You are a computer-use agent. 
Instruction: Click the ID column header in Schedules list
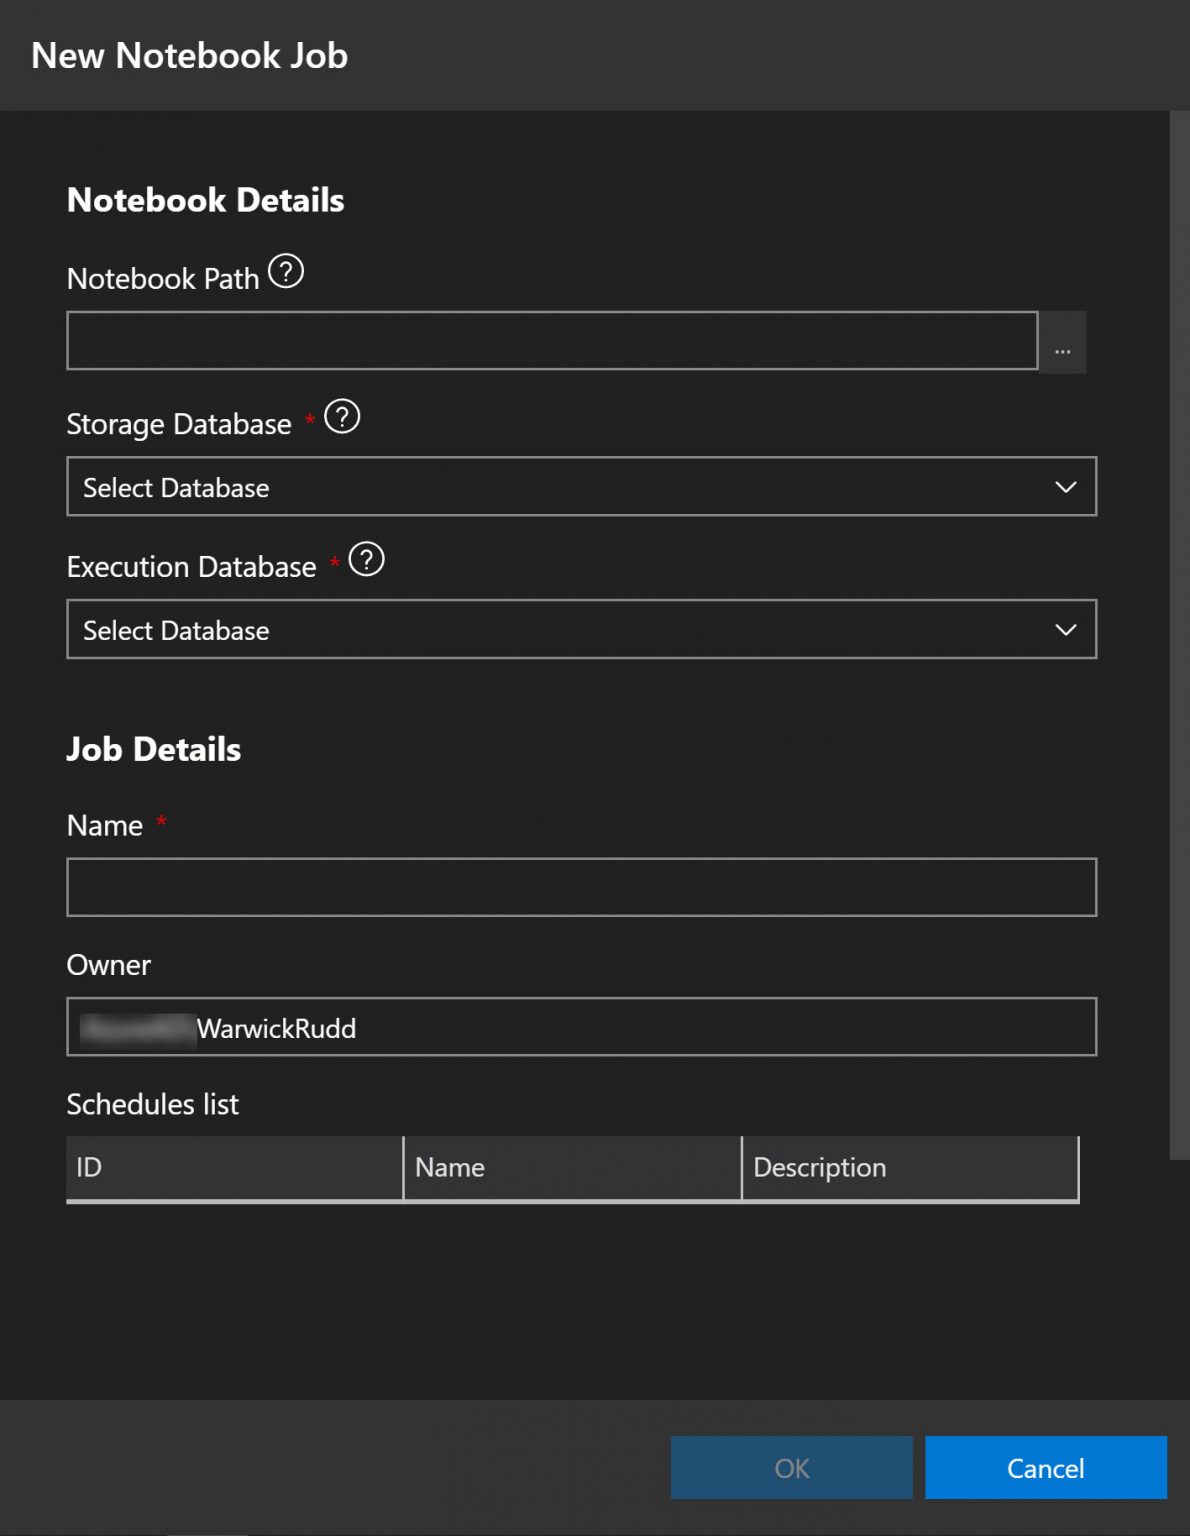[x=234, y=1167]
